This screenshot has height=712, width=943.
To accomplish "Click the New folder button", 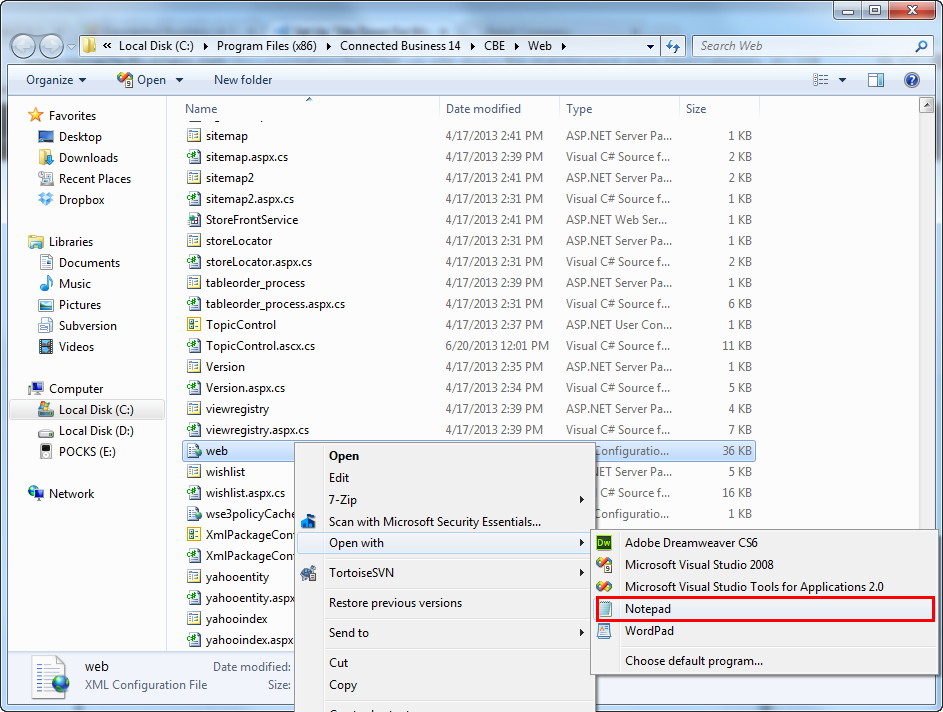I will coord(243,80).
